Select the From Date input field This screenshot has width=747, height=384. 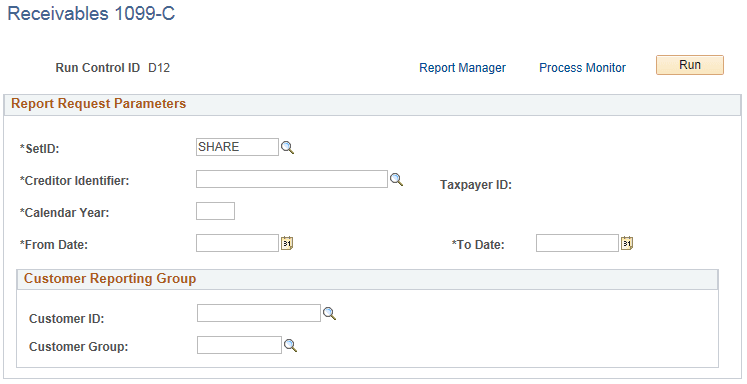click(237, 243)
